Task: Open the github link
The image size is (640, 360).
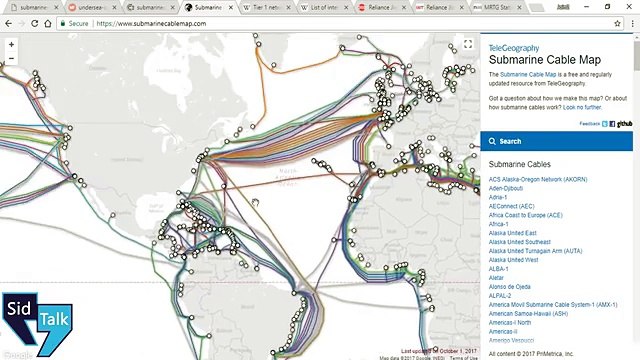Action: [x=624, y=124]
